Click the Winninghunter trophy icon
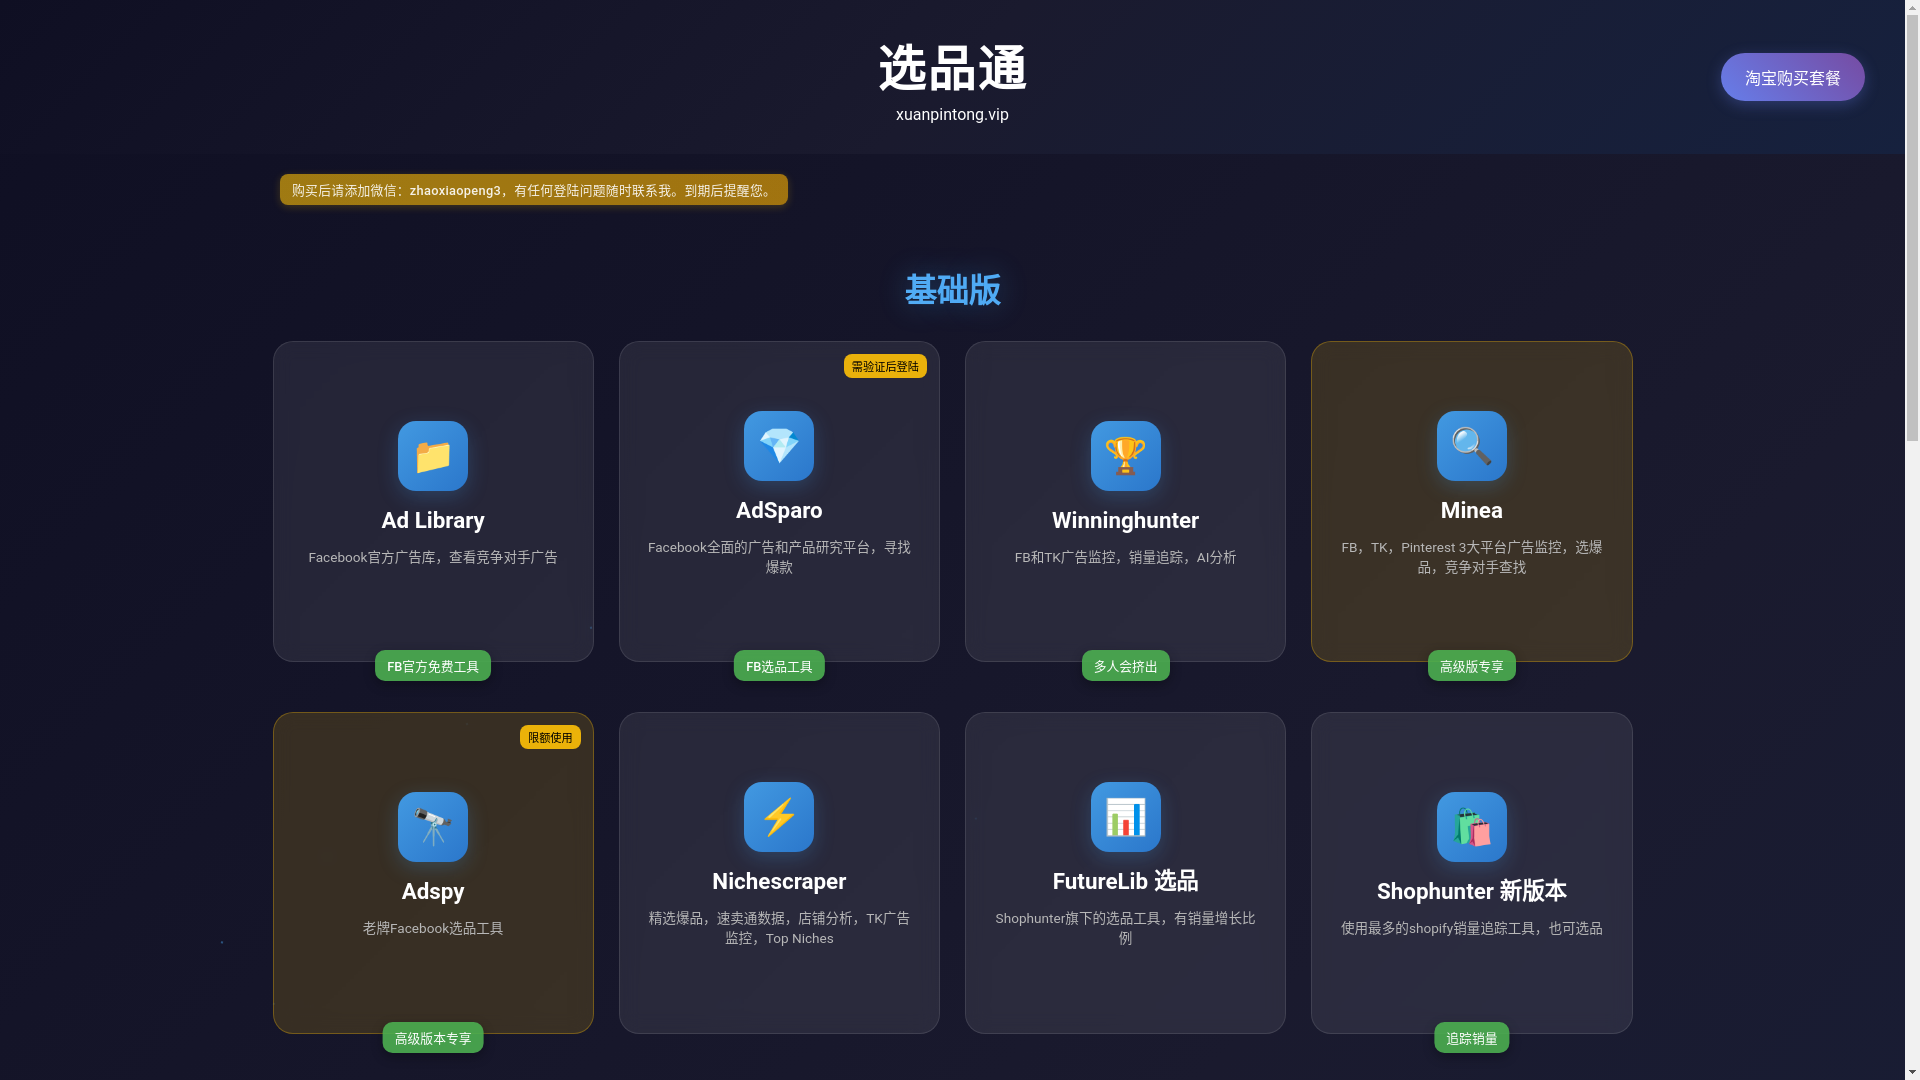 click(x=1125, y=456)
